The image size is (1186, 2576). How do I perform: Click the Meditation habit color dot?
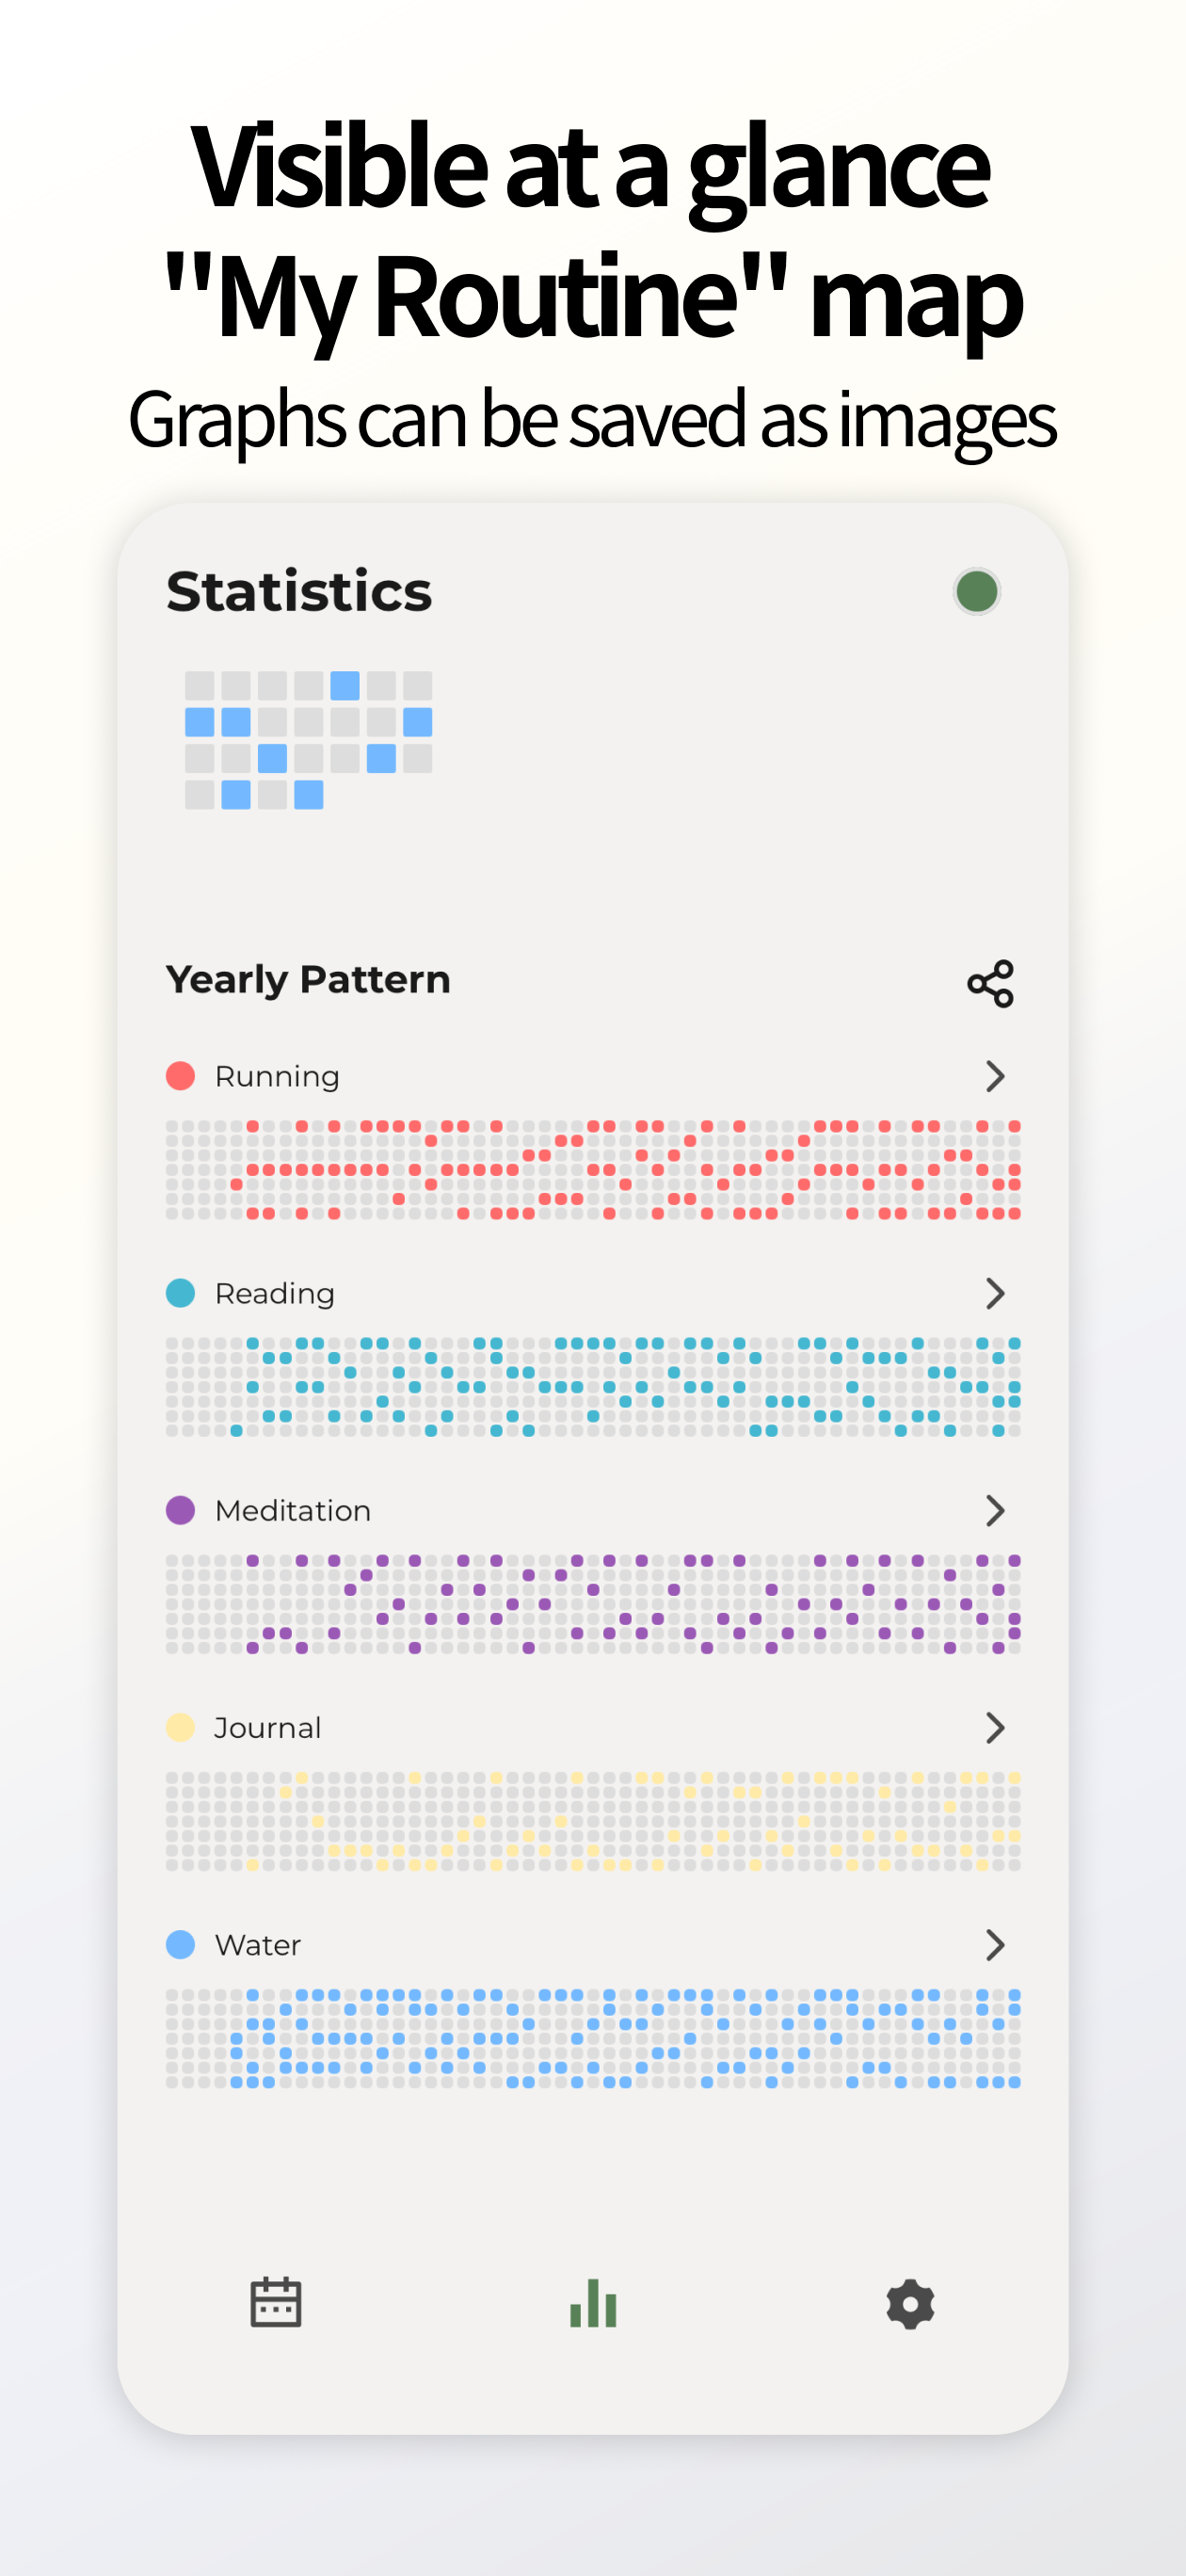(181, 1510)
